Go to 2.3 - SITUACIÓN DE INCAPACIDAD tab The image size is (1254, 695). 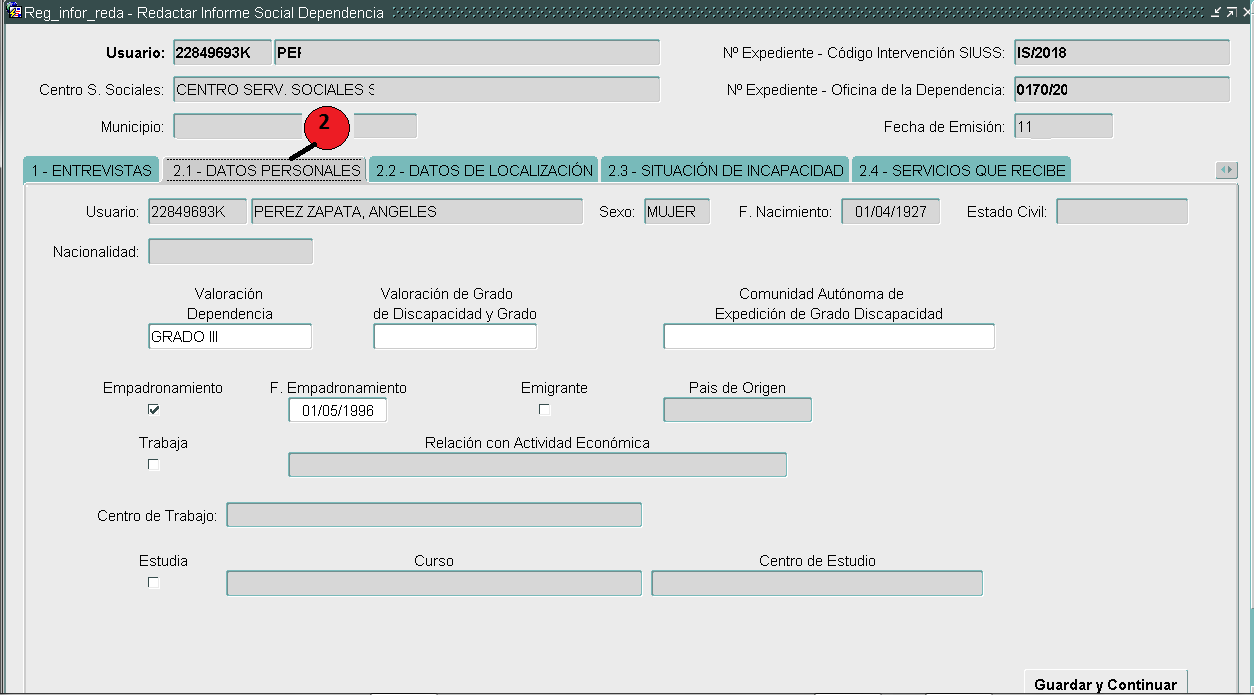pyautogui.click(x=725, y=171)
